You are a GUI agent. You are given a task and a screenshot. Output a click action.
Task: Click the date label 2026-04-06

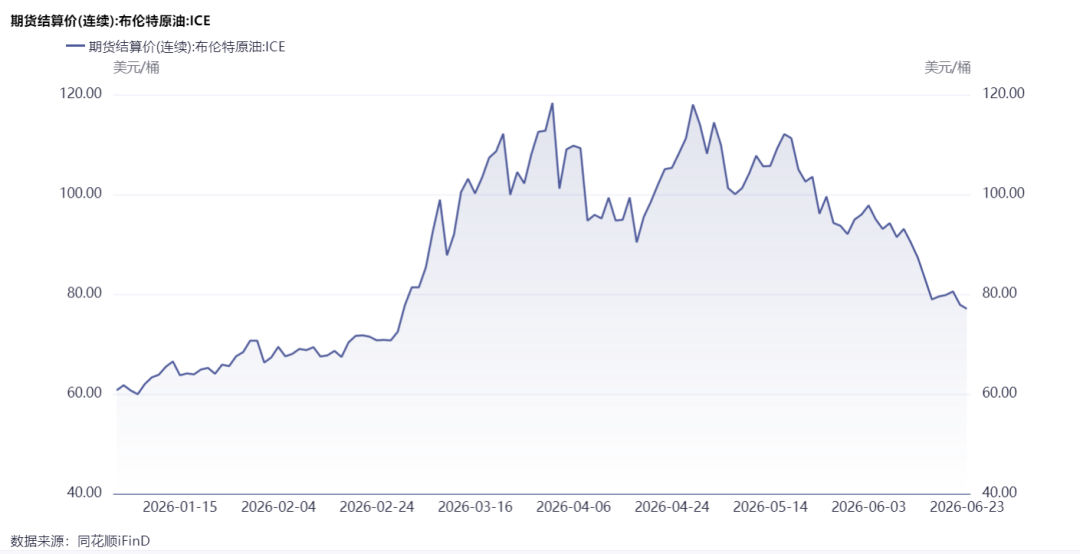(x=574, y=508)
